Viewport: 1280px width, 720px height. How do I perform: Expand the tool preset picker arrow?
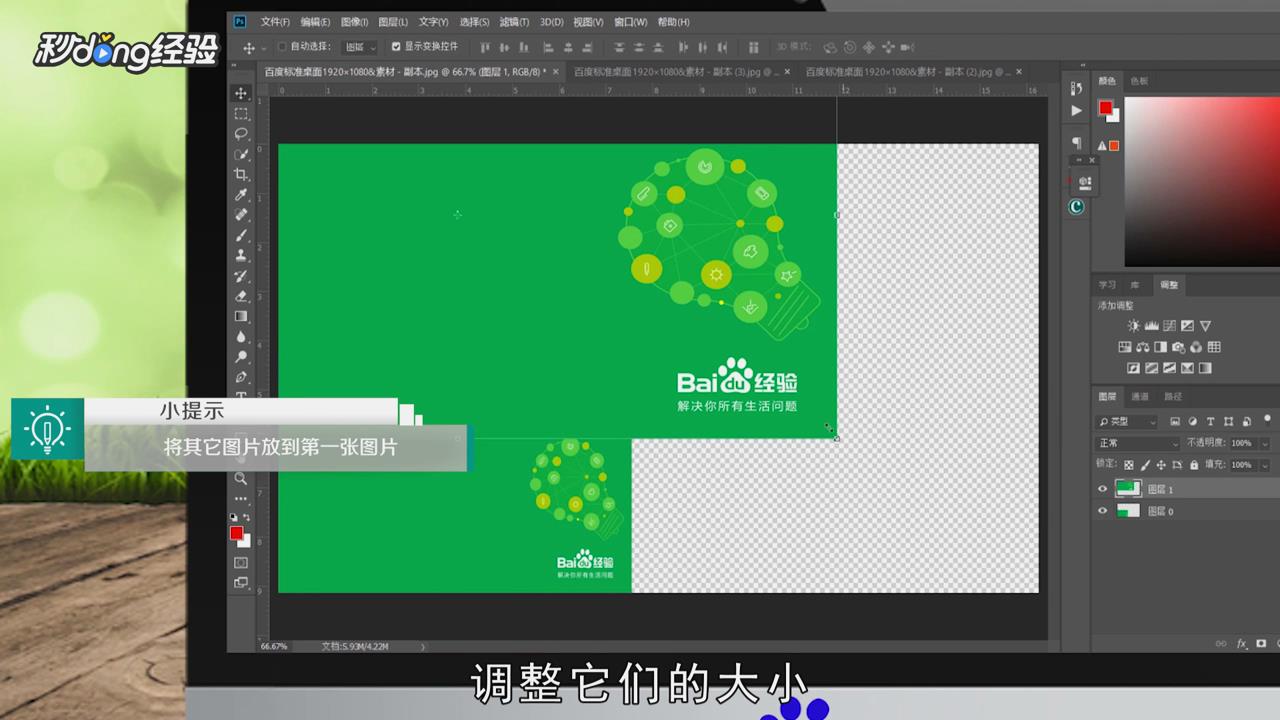coord(264,48)
